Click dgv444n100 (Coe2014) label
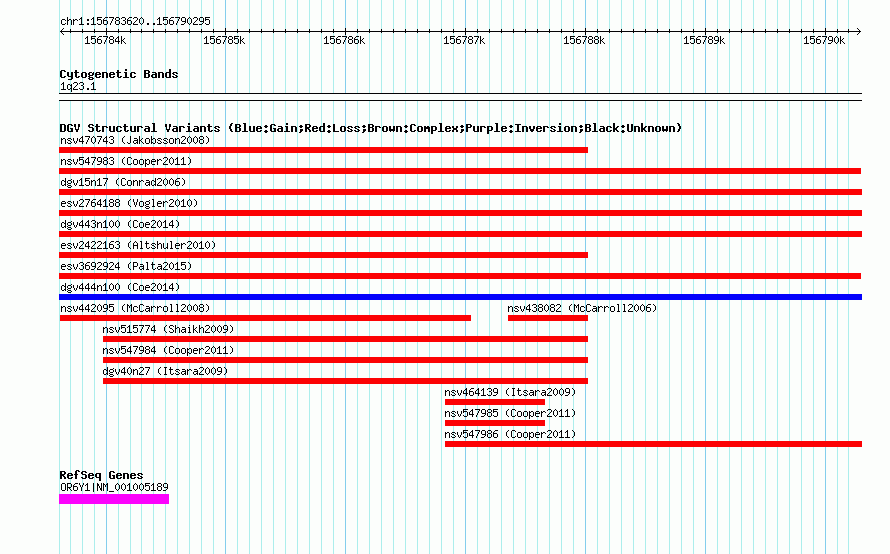The height and width of the screenshot is (554, 890). pyautogui.click(x=120, y=287)
